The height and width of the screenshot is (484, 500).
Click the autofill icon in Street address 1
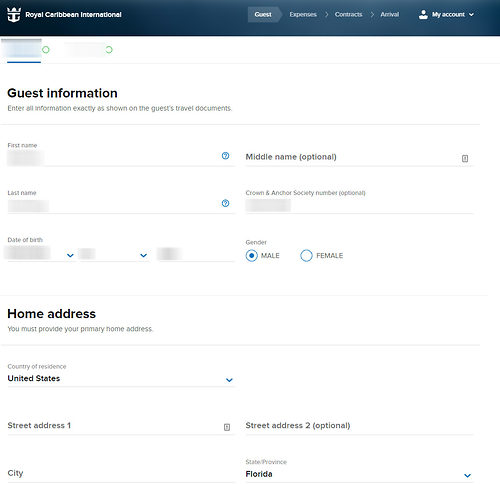point(227,427)
